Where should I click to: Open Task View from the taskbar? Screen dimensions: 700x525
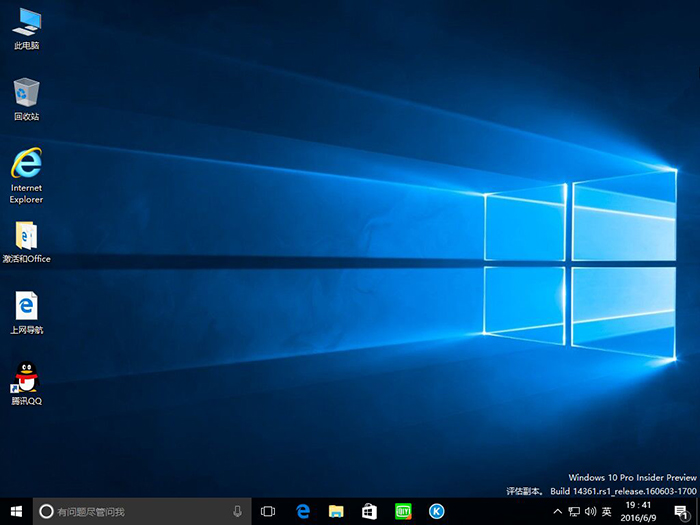coord(268,511)
